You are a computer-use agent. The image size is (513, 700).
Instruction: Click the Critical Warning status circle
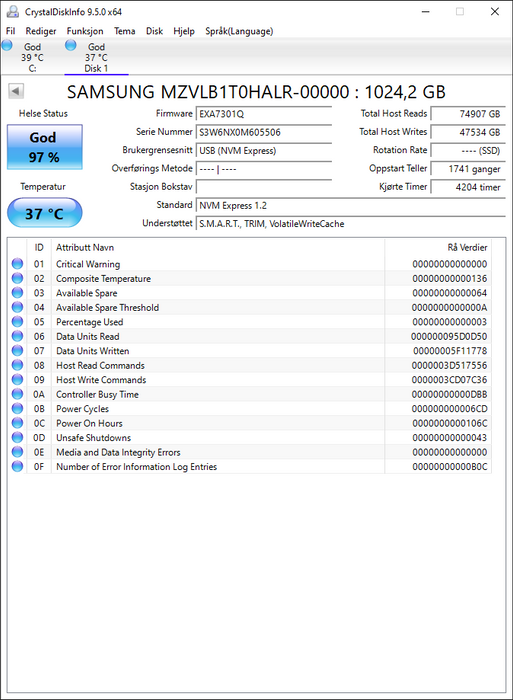[x=17, y=264]
